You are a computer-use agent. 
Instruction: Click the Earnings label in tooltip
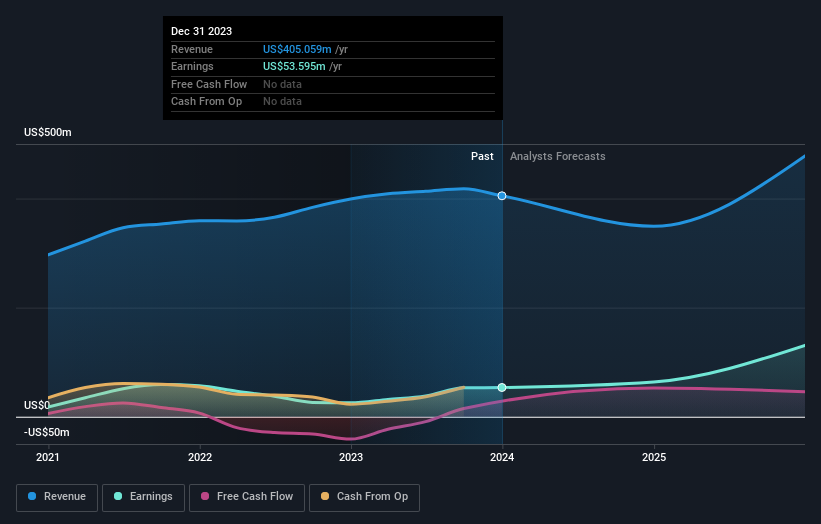(x=192, y=66)
